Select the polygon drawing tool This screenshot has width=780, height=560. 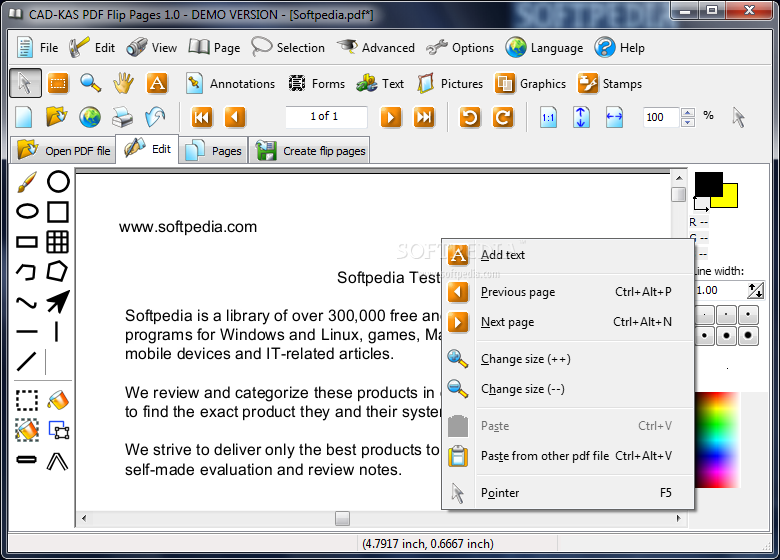point(57,272)
